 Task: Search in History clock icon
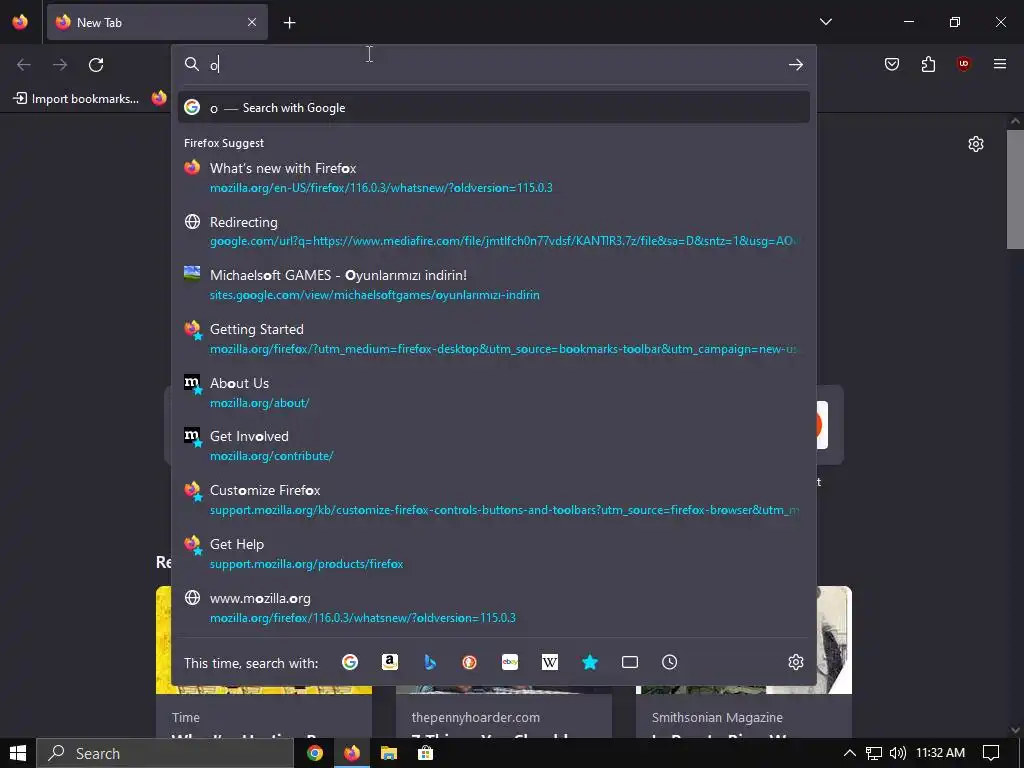click(x=669, y=662)
